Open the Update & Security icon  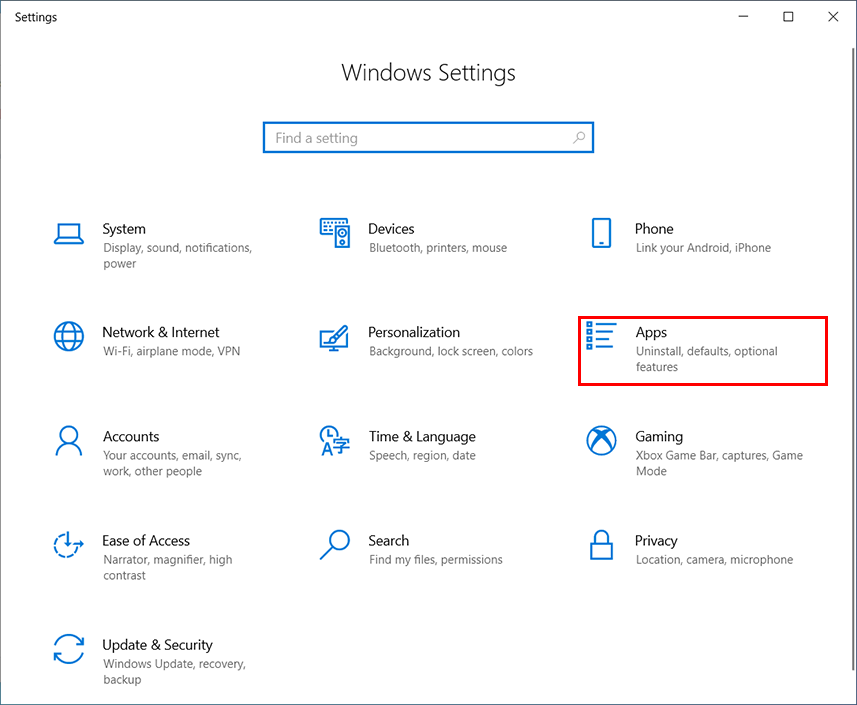point(68,649)
